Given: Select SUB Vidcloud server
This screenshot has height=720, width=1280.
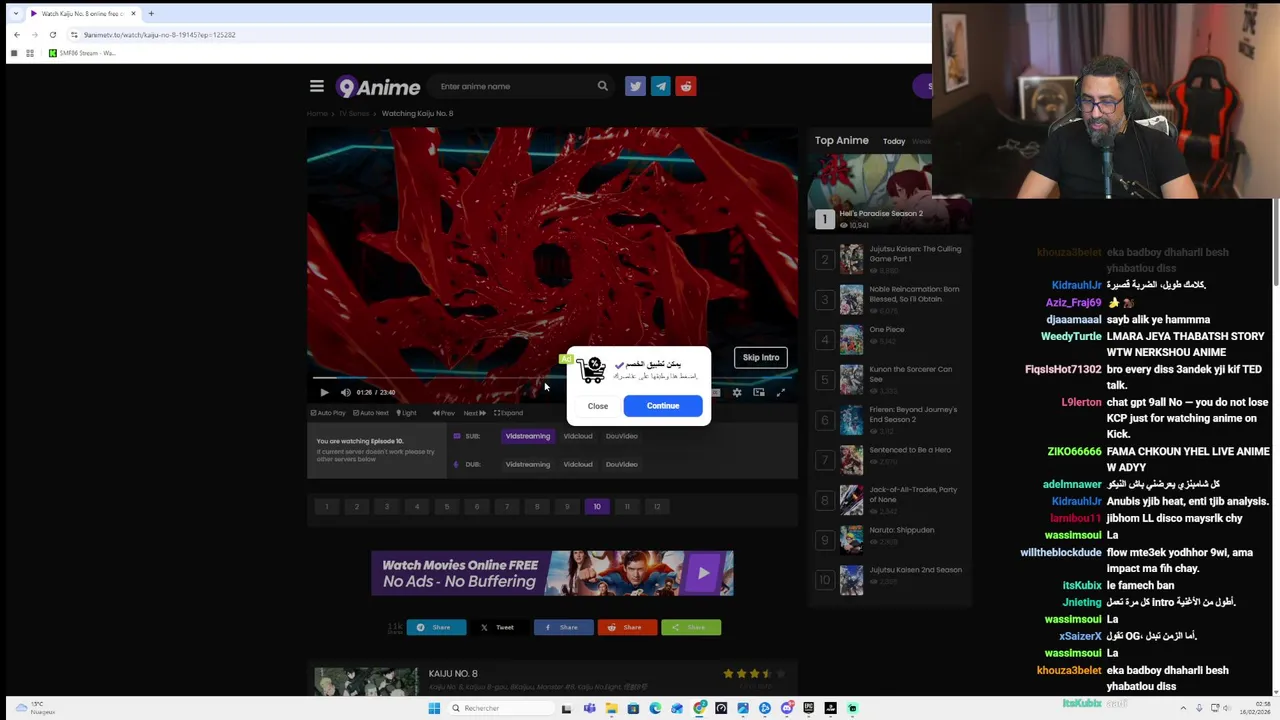Looking at the screenshot, I should click(578, 436).
